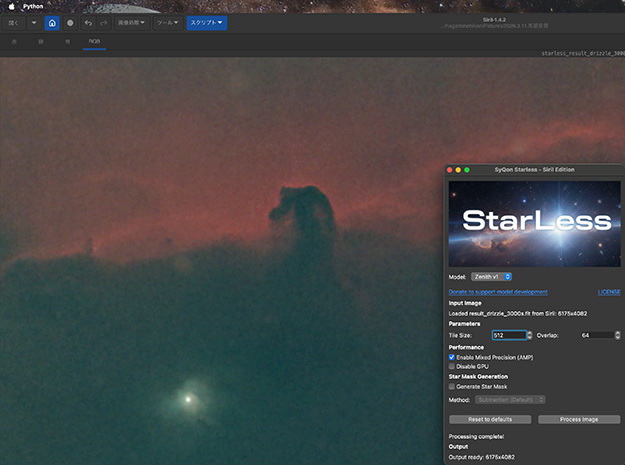
Task: Click the Tile Size stepper arrows
Action: [529, 335]
